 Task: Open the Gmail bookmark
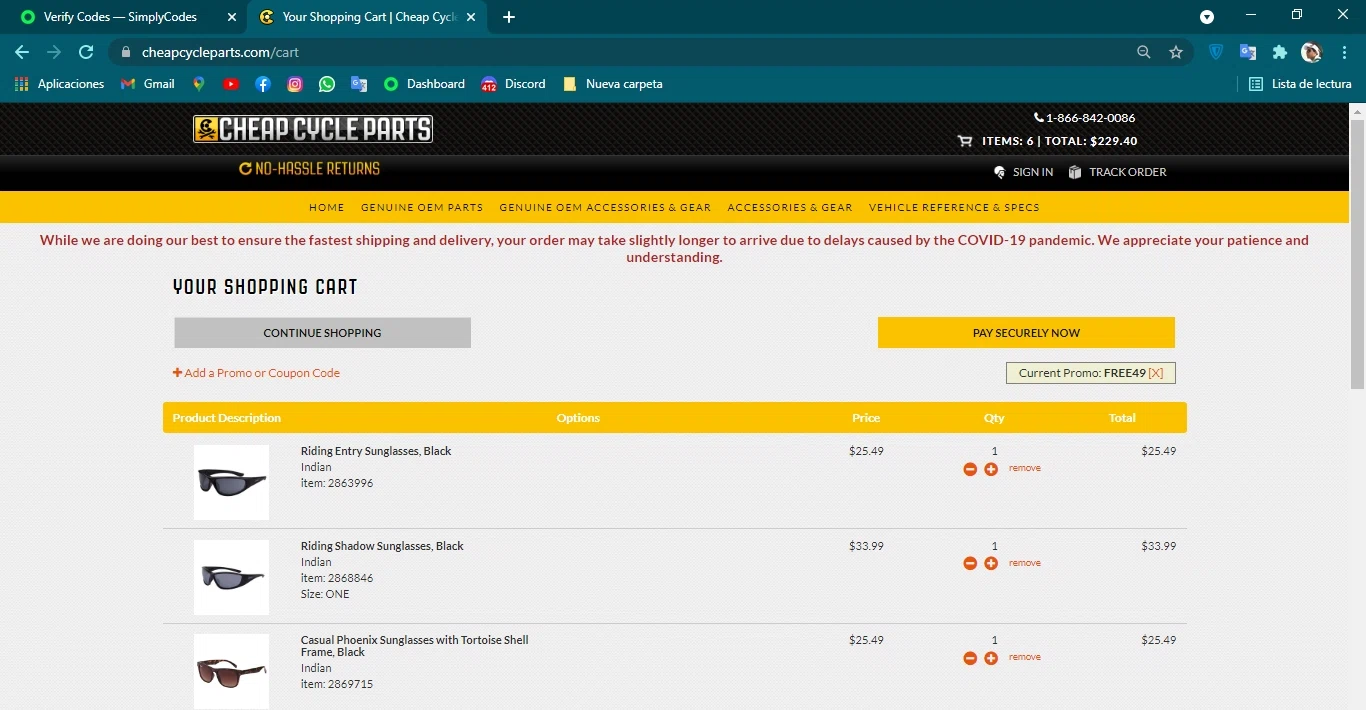pyautogui.click(x=148, y=84)
